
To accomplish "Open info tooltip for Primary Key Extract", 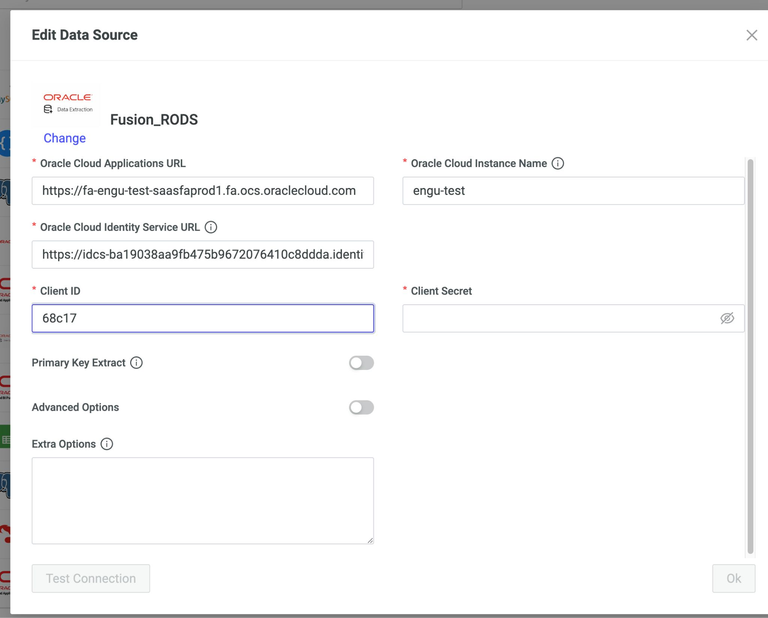I will pyautogui.click(x=136, y=363).
